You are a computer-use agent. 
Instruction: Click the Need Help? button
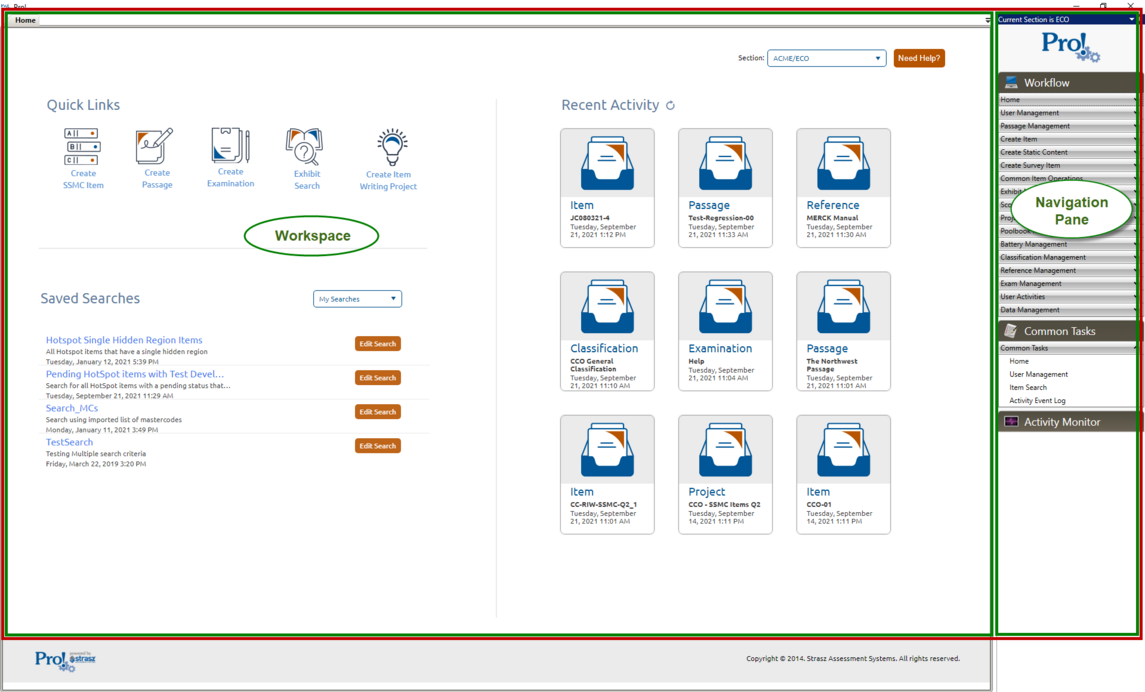click(x=918, y=58)
